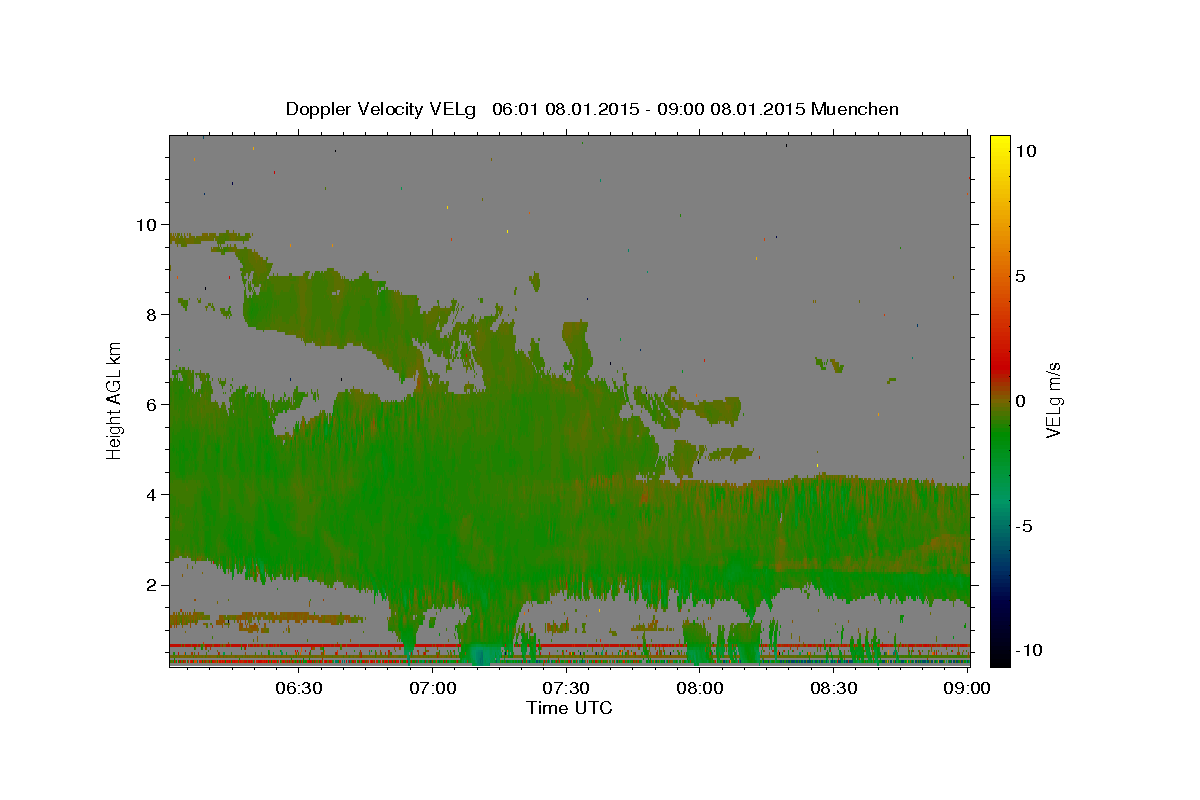Click the 08:00 time tick label

coord(700,689)
